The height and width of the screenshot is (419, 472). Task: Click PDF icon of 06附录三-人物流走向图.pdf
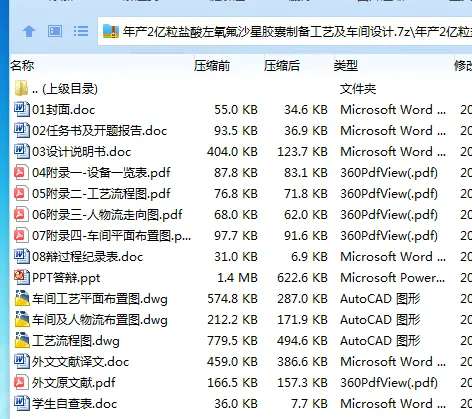(x=21, y=214)
